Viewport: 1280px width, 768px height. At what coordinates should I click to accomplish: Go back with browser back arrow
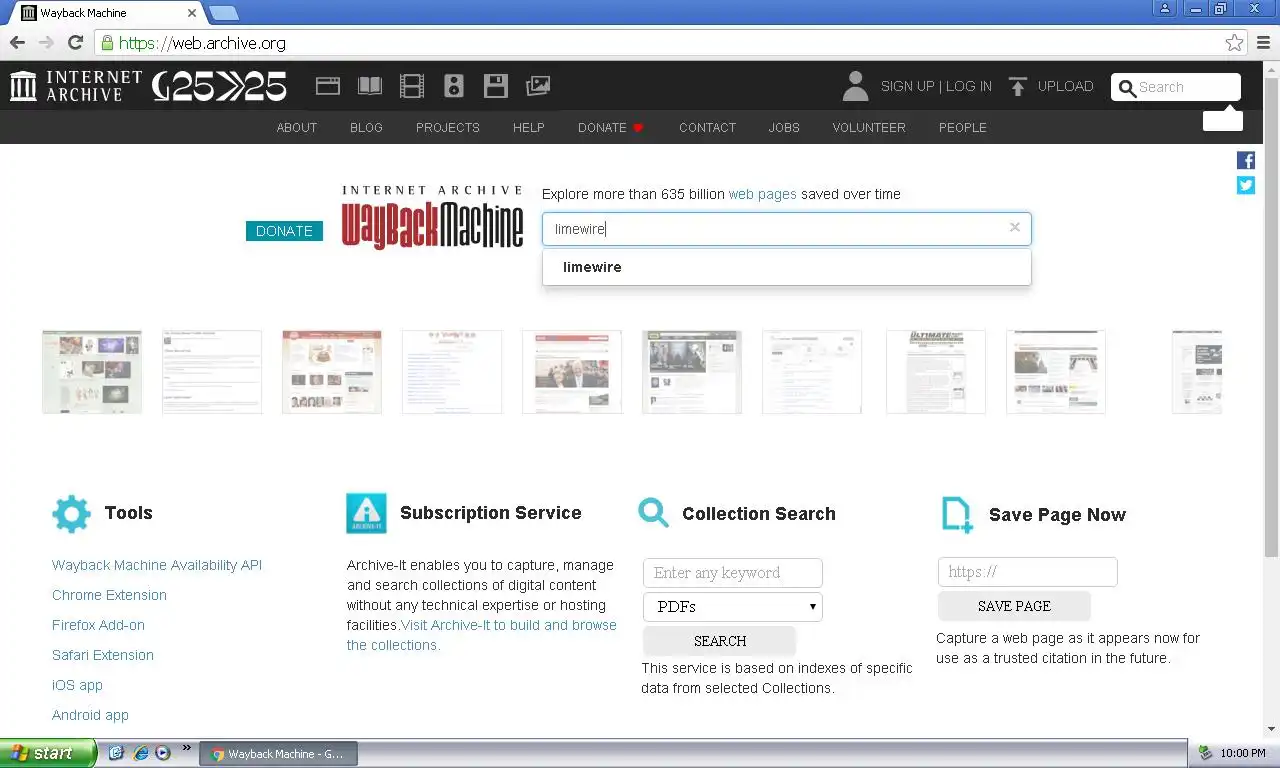coord(17,43)
